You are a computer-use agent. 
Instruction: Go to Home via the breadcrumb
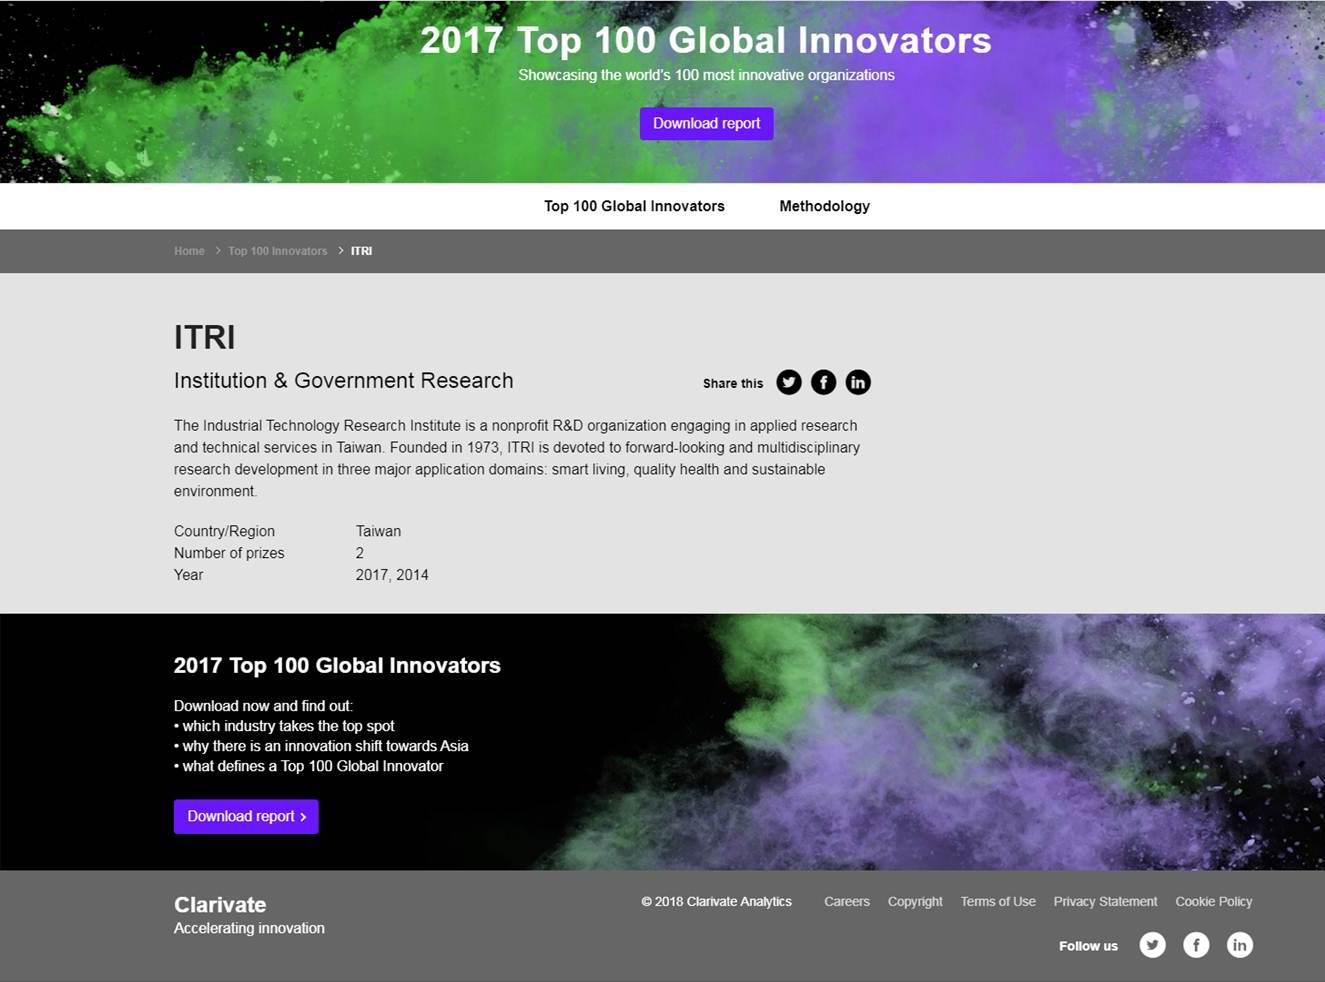[189, 251]
